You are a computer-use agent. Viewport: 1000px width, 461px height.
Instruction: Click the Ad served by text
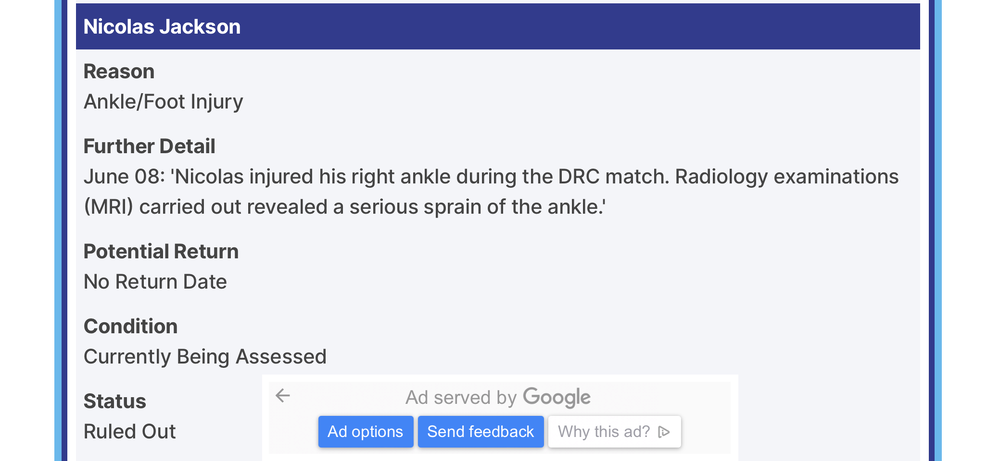tap(461, 398)
